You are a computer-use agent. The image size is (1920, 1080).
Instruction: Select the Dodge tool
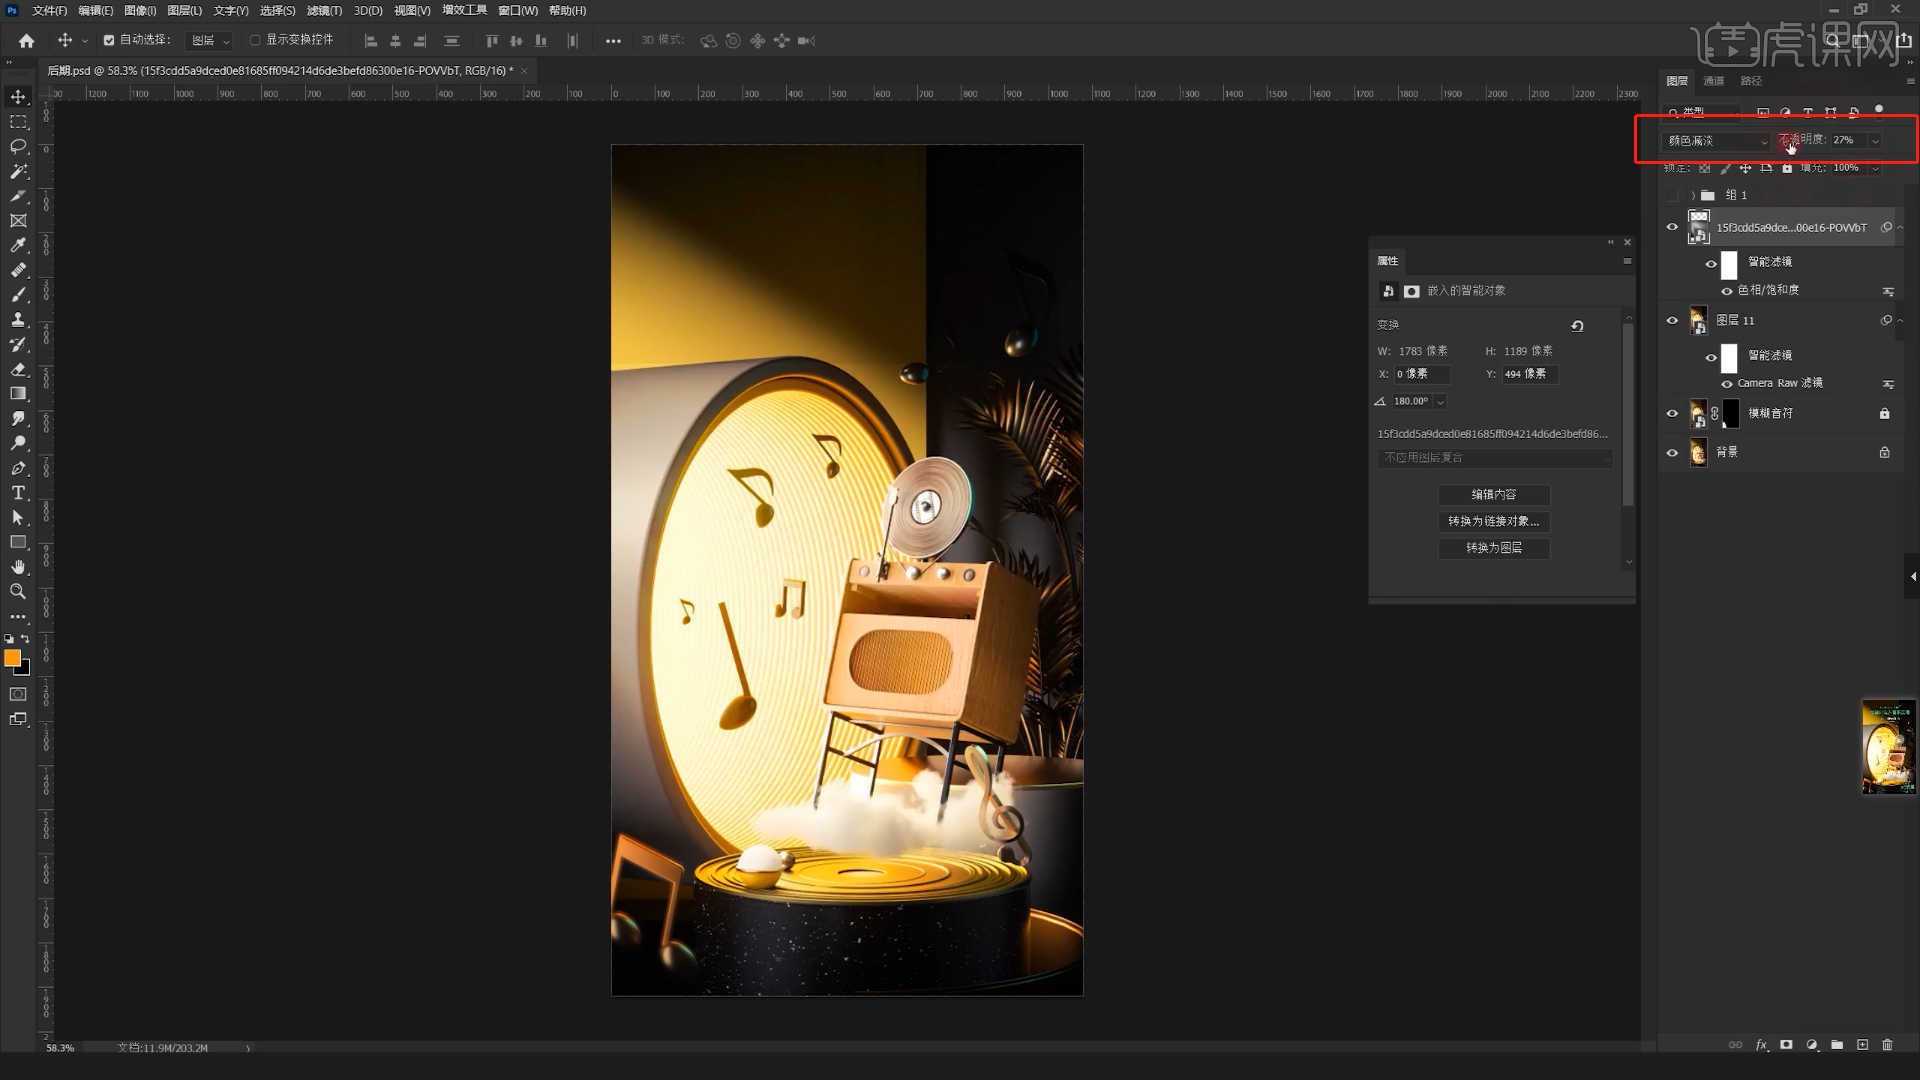point(18,443)
